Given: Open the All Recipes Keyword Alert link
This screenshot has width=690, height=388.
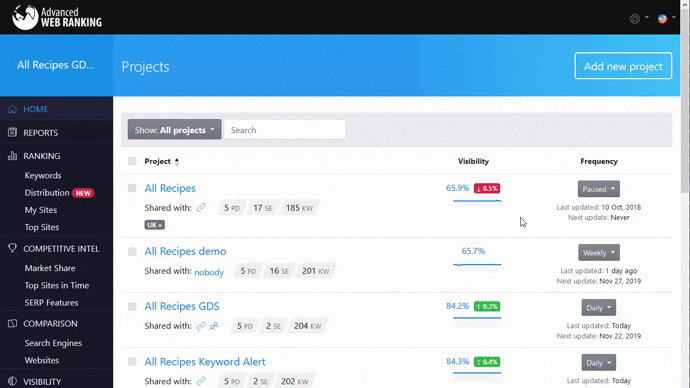Looking at the screenshot, I should (205, 362).
